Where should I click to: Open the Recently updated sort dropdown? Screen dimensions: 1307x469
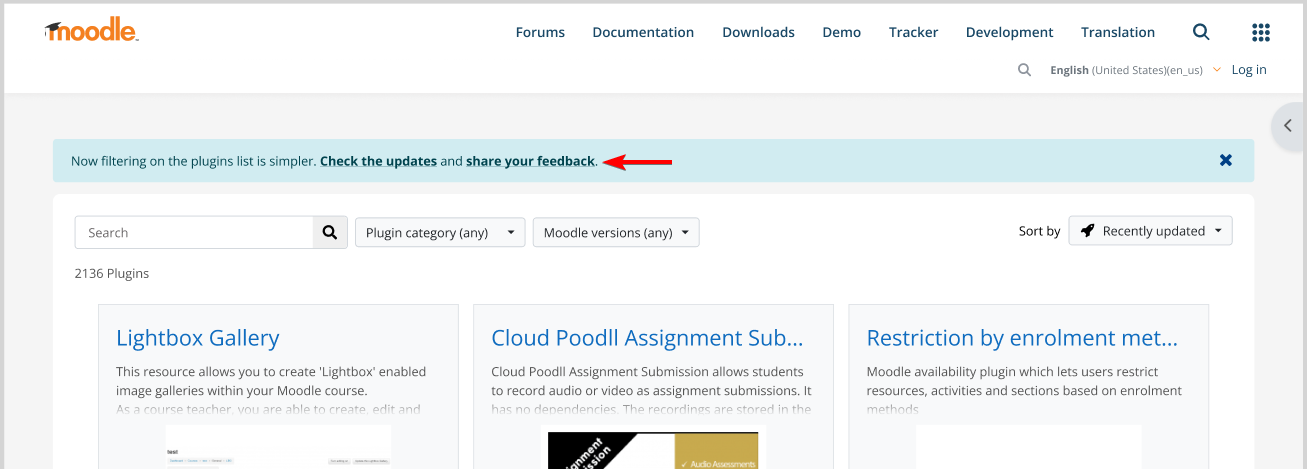point(1151,231)
